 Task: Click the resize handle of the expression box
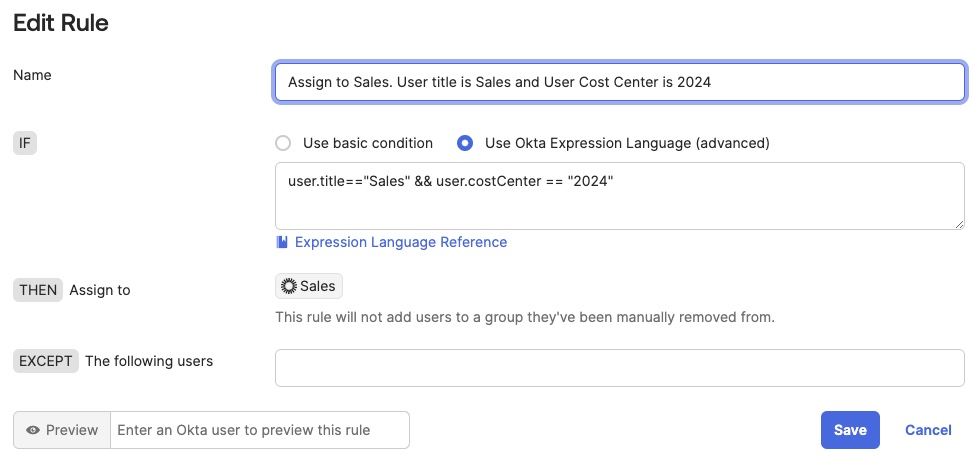click(x=959, y=224)
